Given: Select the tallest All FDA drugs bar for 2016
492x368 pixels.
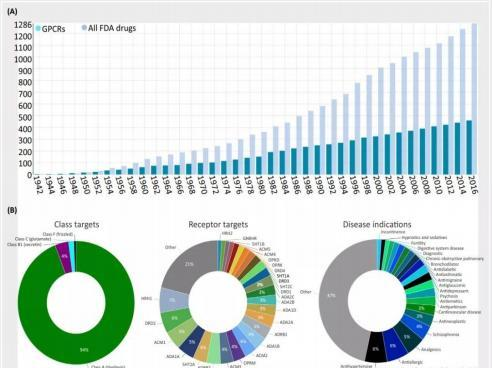Looking at the screenshot, I should click(474, 99).
